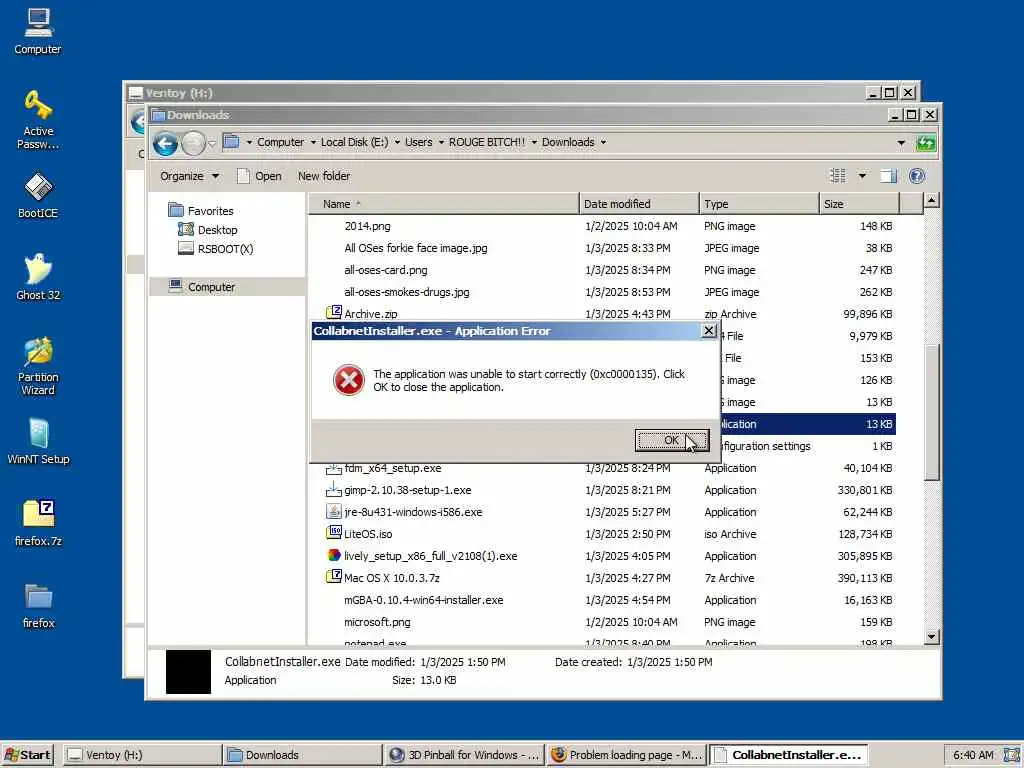Switch to Problem loading page taskbar button
This screenshot has width=1024, height=768.
click(x=626, y=755)
